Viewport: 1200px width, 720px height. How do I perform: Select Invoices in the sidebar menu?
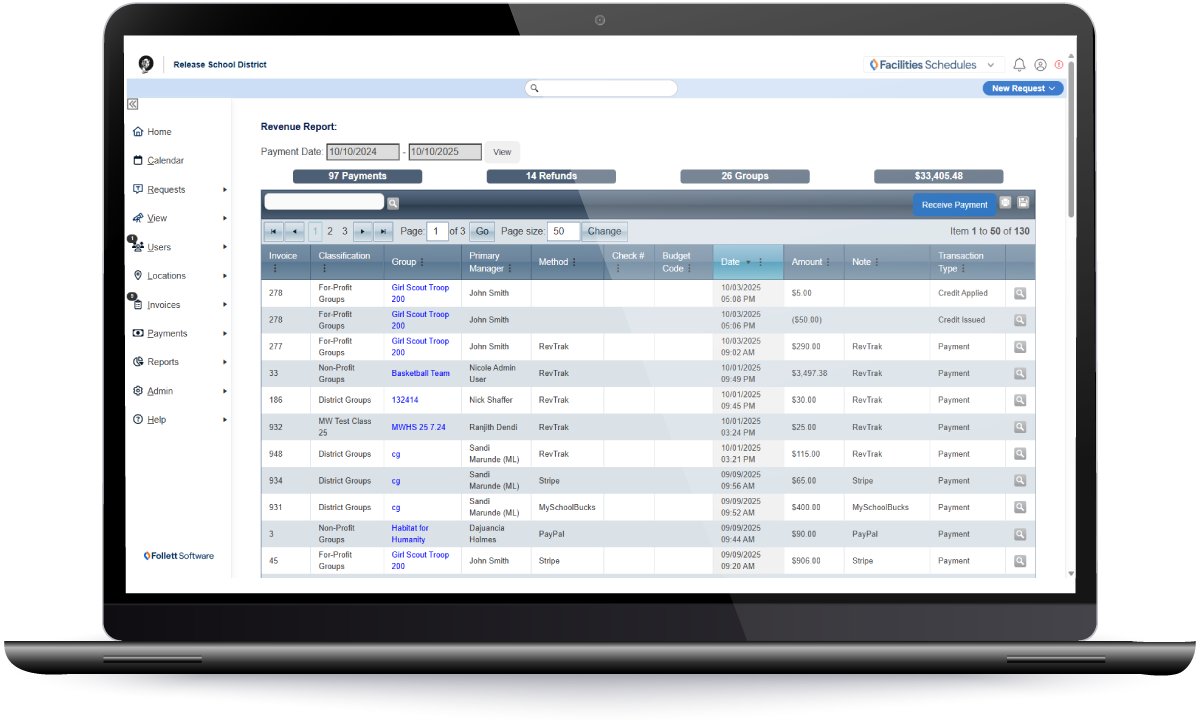coord(163,305)
